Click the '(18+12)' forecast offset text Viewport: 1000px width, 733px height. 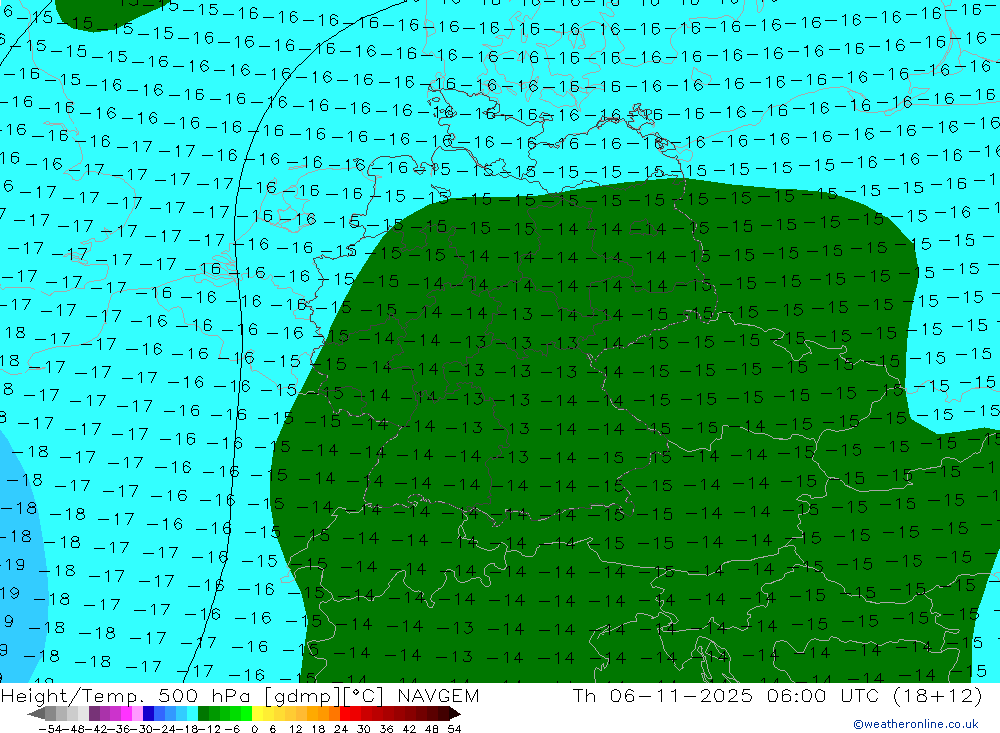[937, 695]
